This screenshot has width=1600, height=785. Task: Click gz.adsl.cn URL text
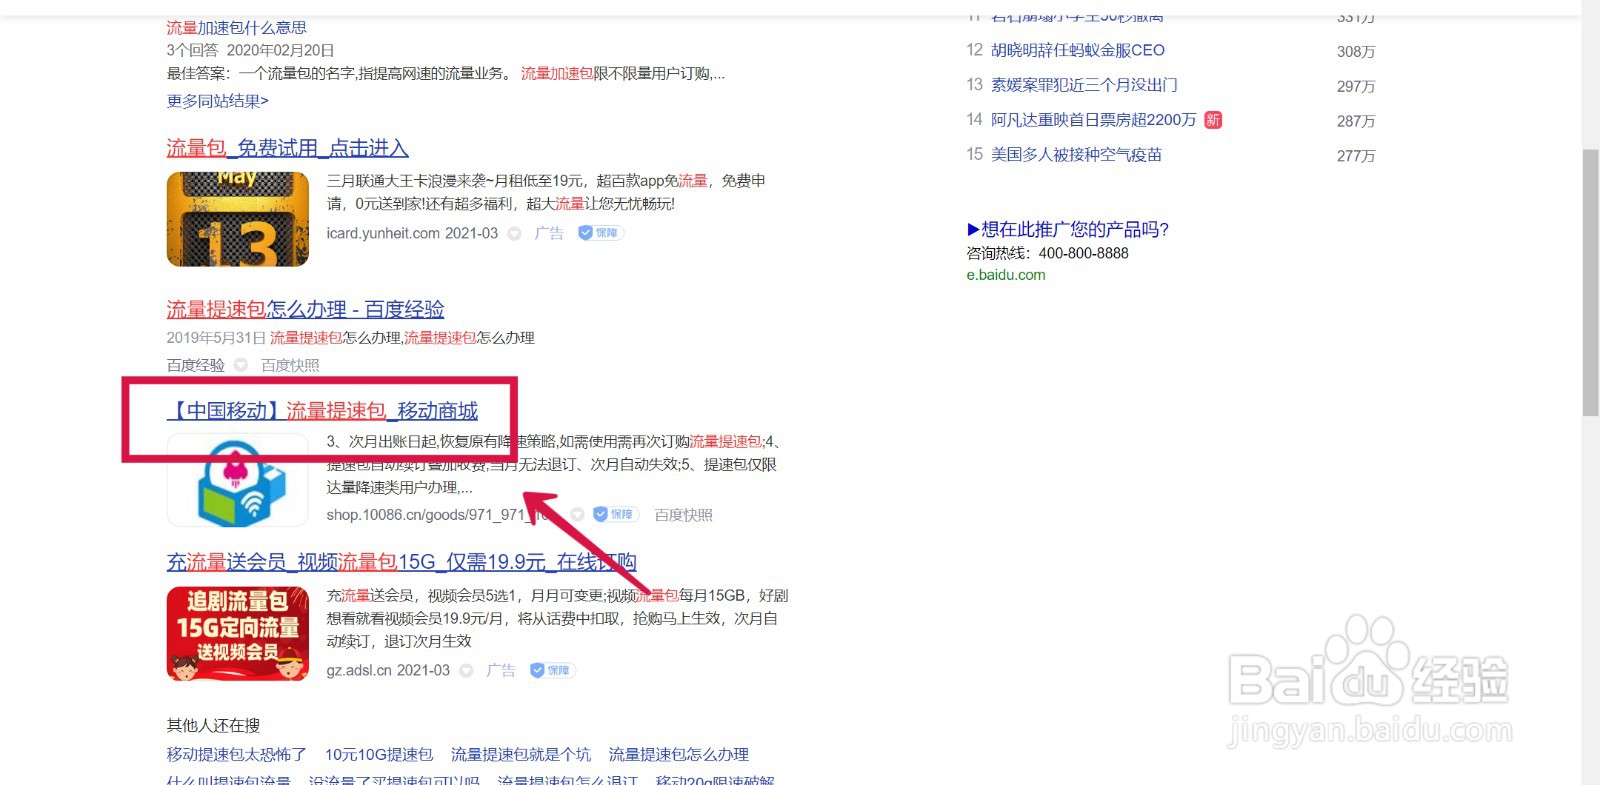pos(359,670)
